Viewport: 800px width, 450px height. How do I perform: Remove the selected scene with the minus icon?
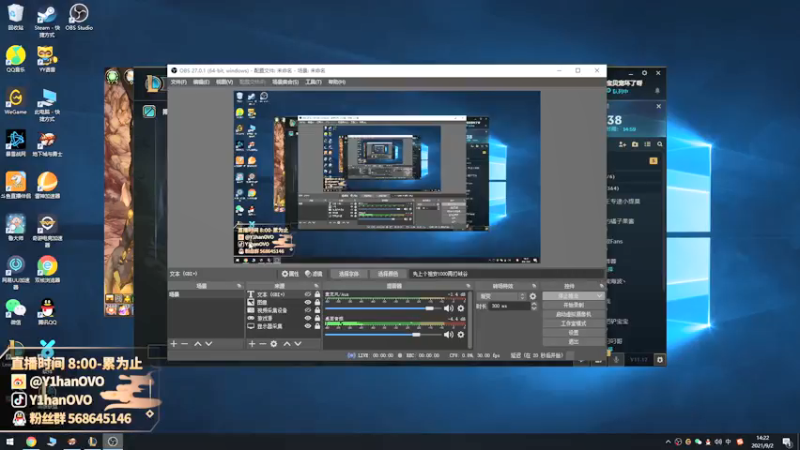tap(185, 344)
